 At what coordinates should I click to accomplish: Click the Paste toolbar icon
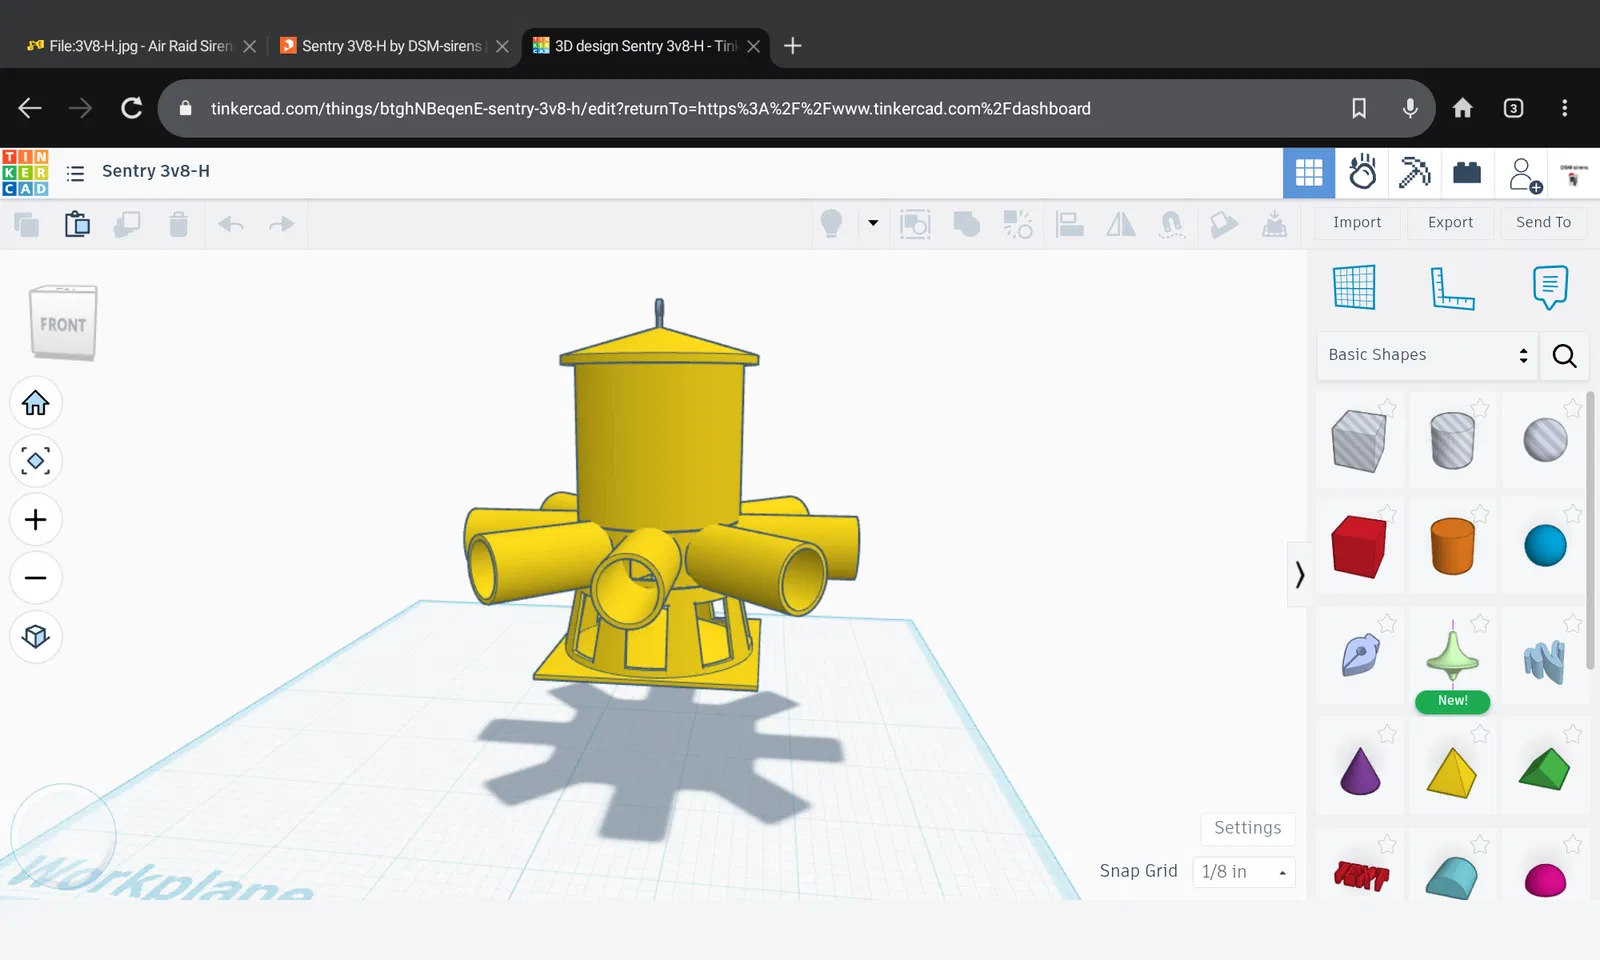77,225
